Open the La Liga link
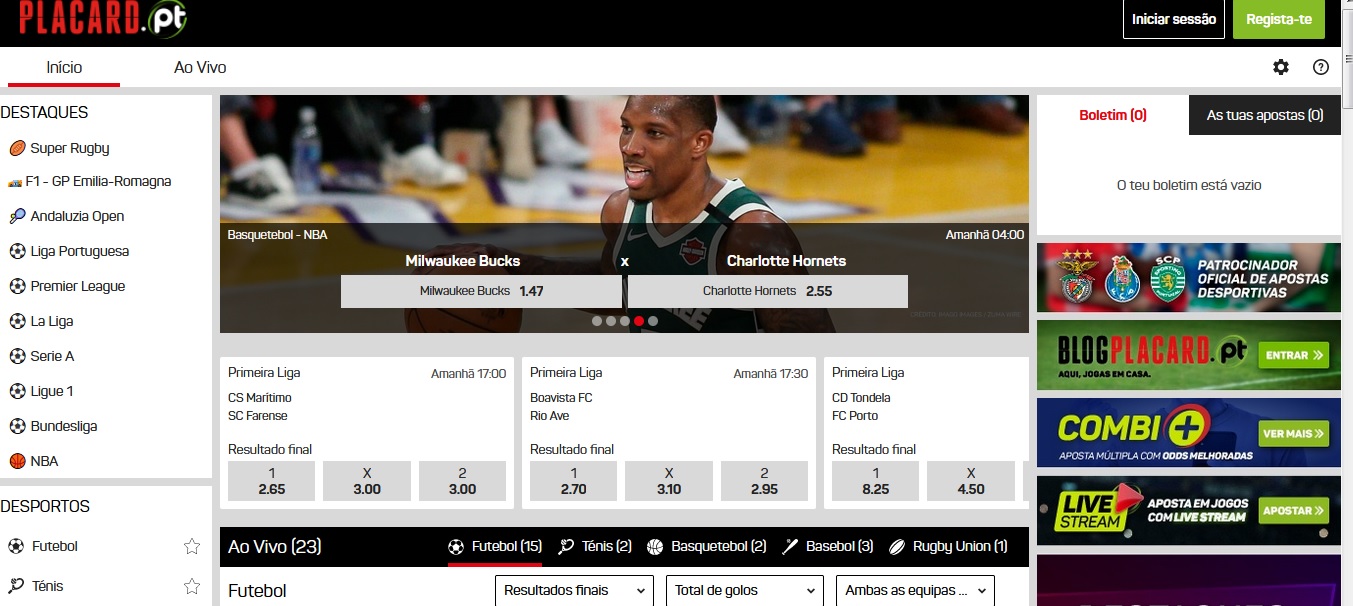 (x=52, y=321)
